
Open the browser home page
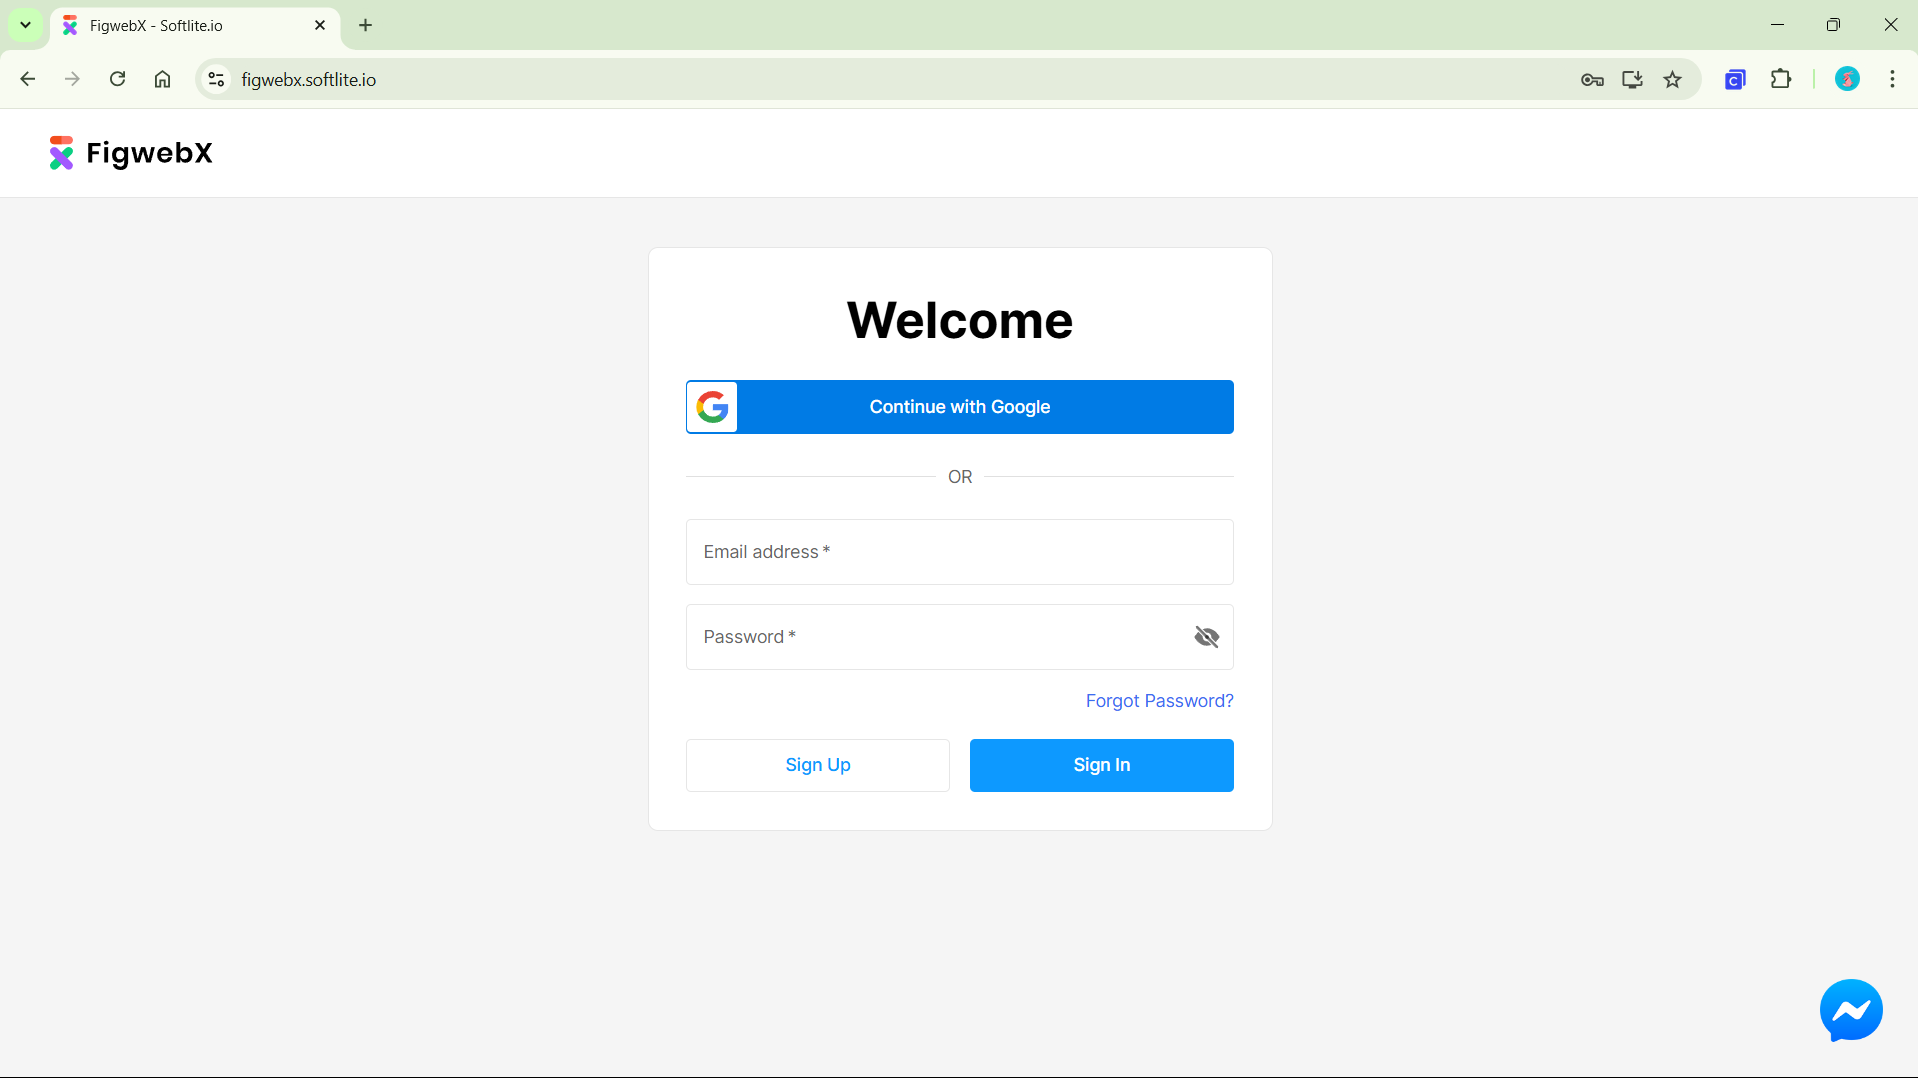(x=162, y=79)
